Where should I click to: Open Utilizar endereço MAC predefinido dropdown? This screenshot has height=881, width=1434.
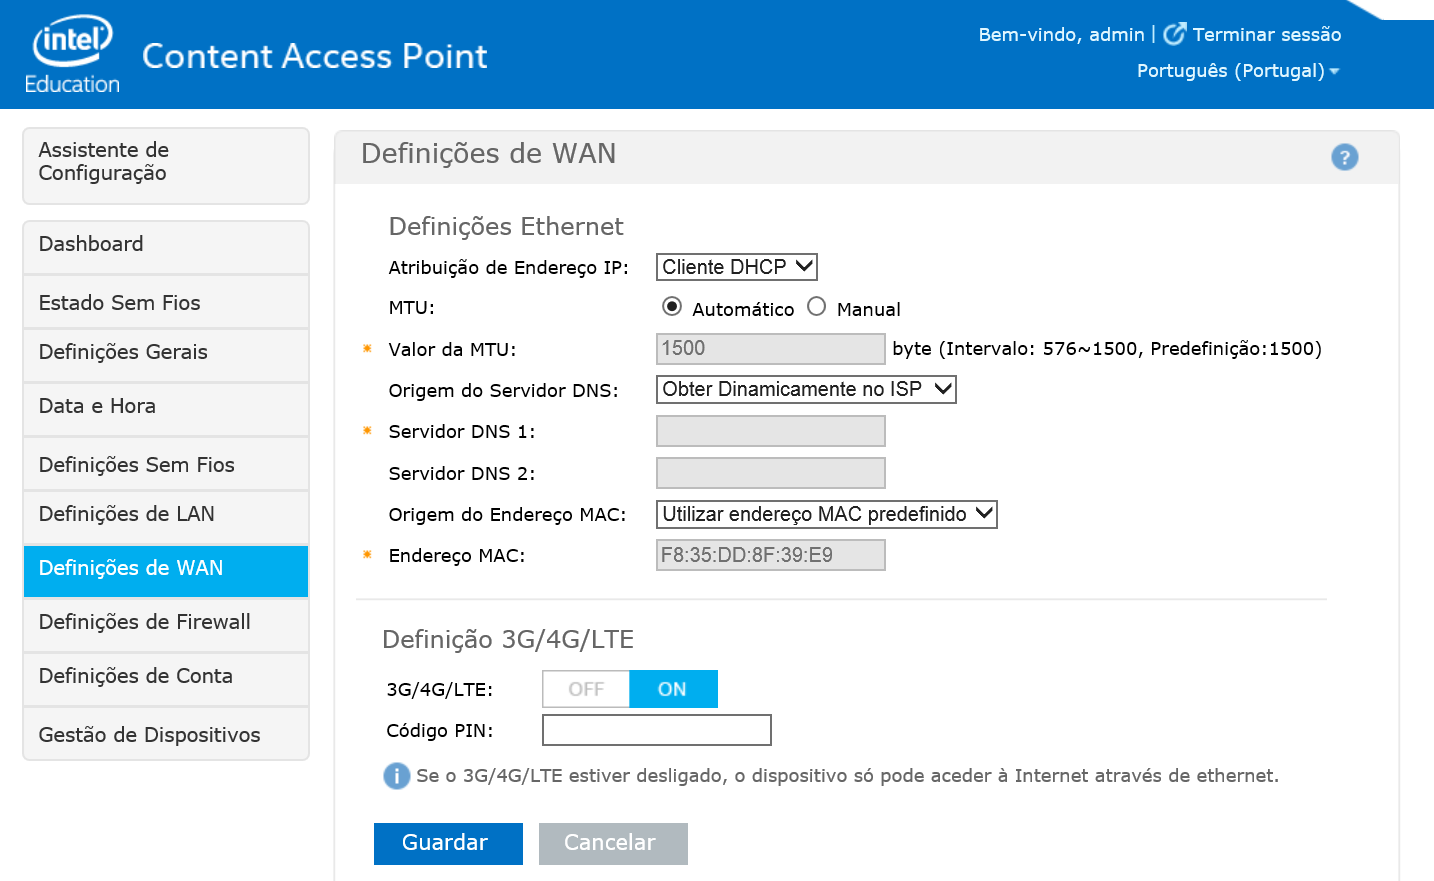(827, 514)
